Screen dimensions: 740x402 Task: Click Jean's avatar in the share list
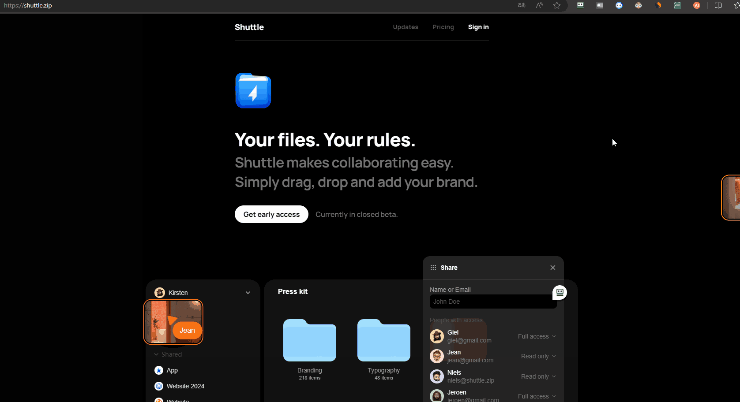pos(437,356)
